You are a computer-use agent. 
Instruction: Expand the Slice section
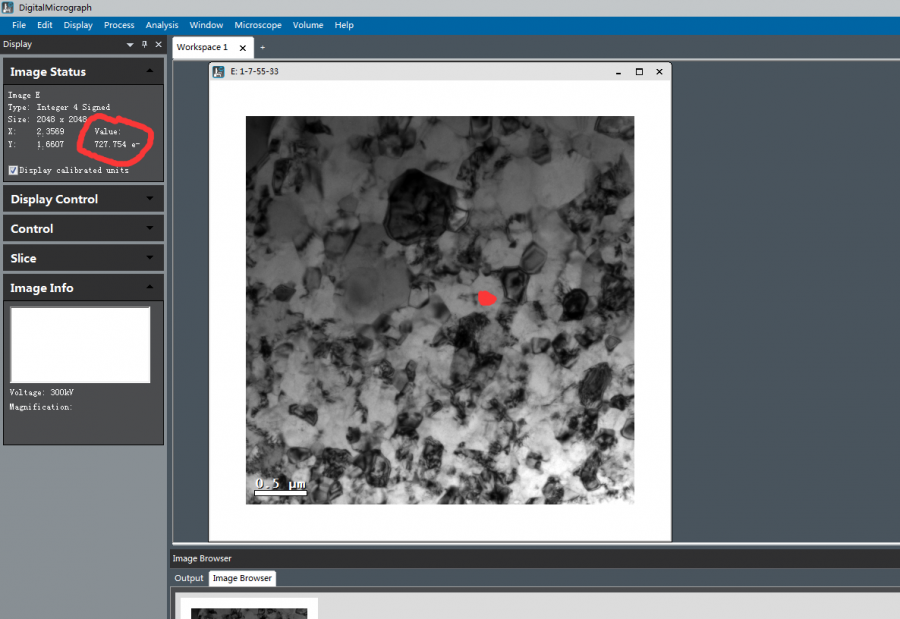tap(150, 258)
